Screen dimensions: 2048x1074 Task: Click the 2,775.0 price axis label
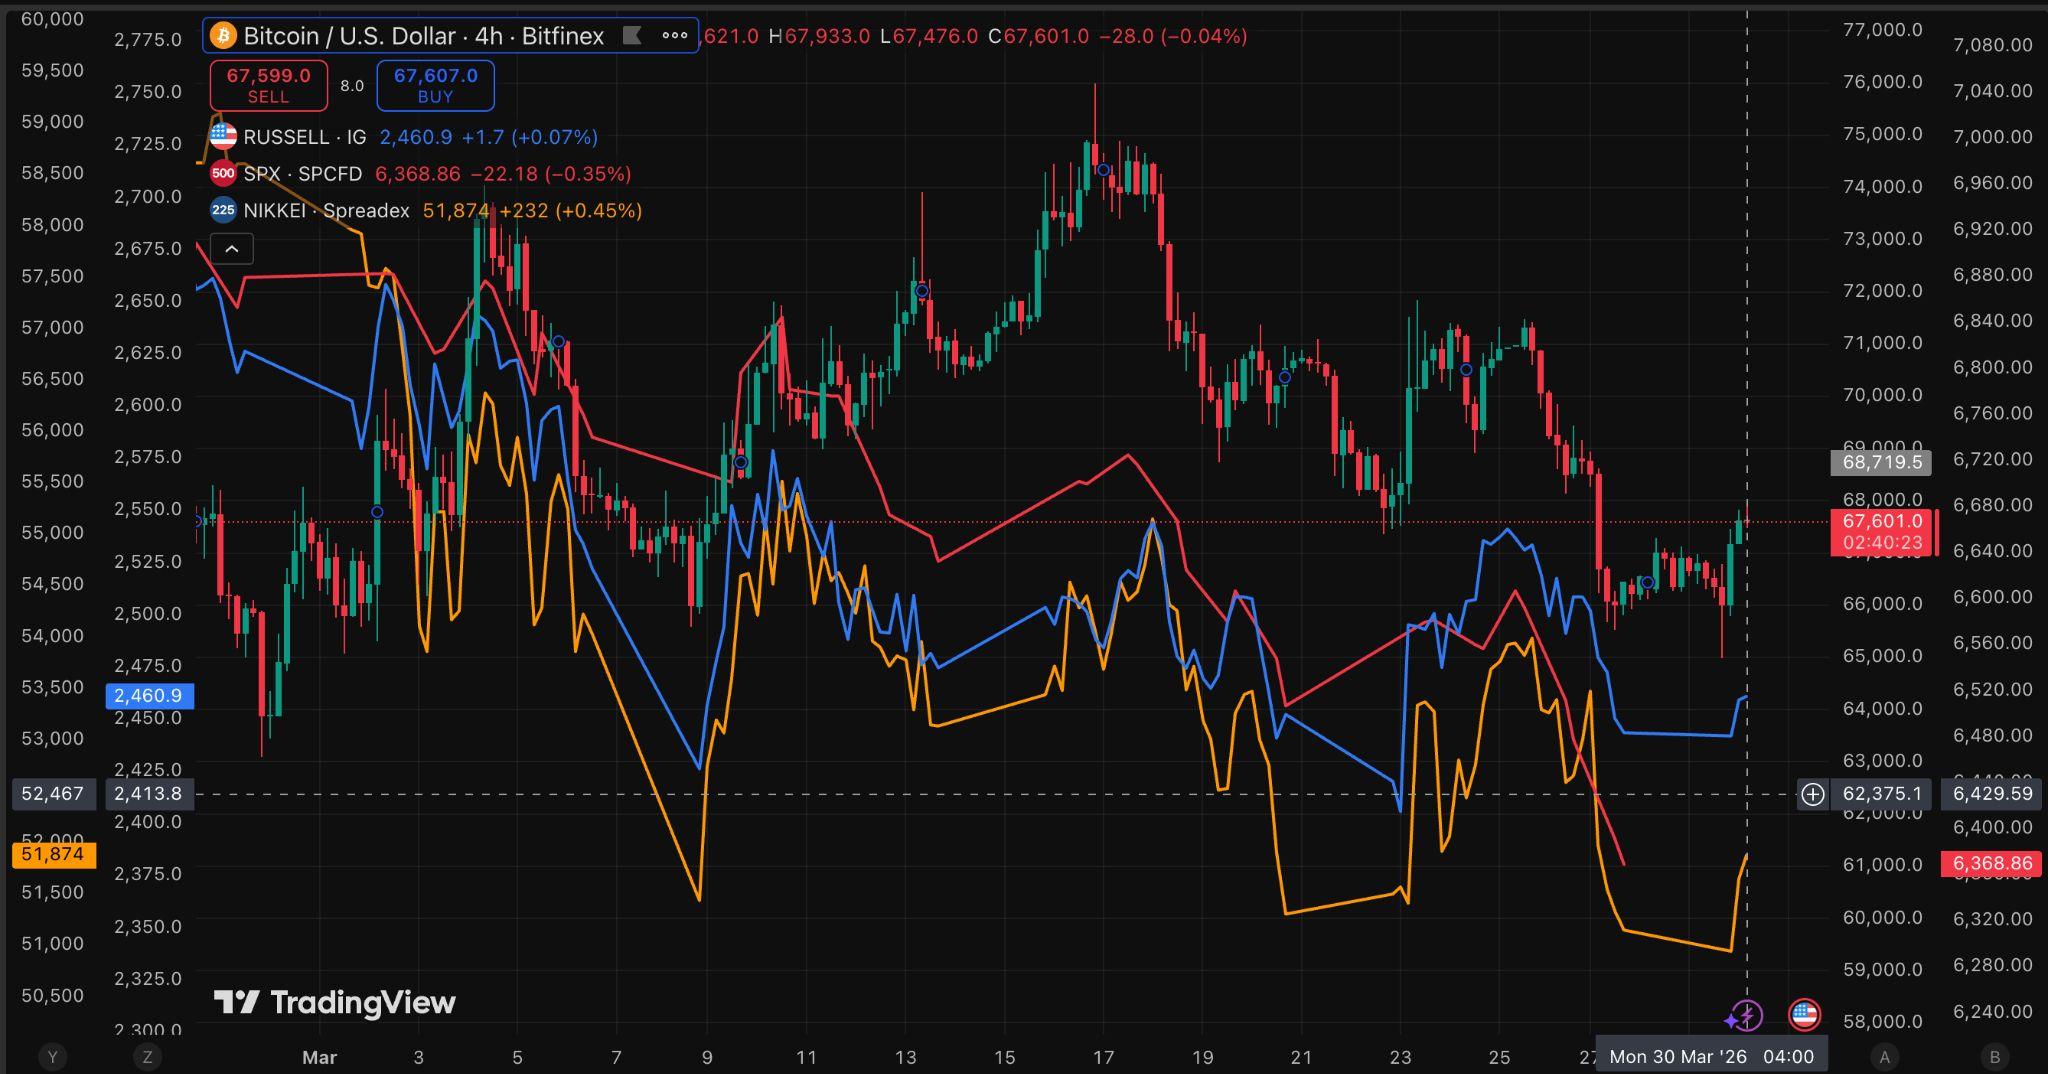click(148, 40)
